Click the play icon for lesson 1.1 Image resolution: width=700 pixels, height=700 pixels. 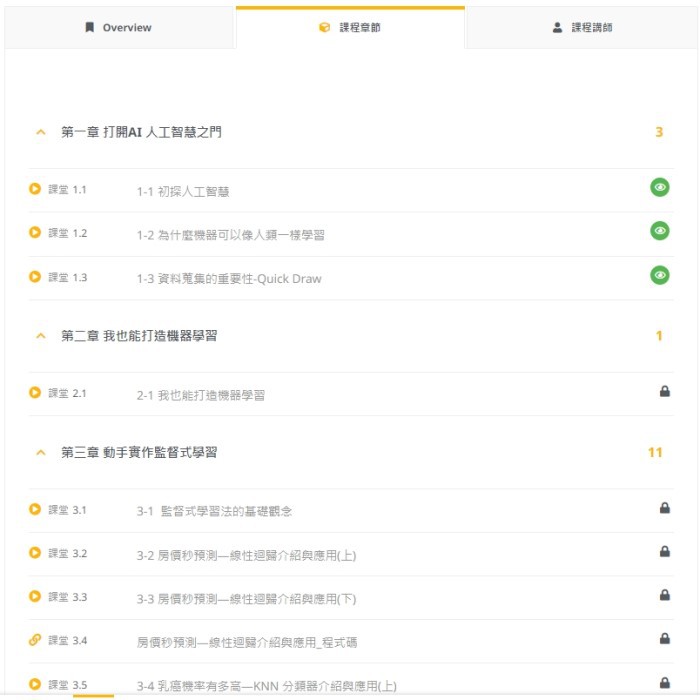click(35, 189)
